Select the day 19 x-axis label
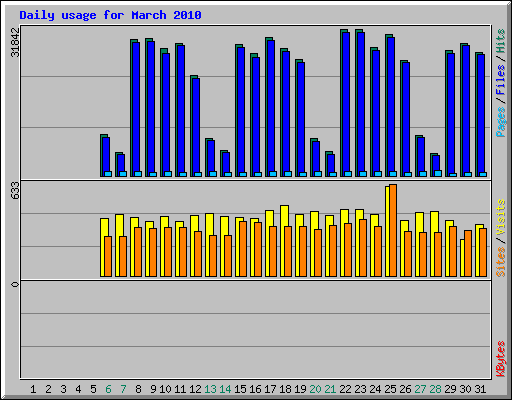 (300, 389)
